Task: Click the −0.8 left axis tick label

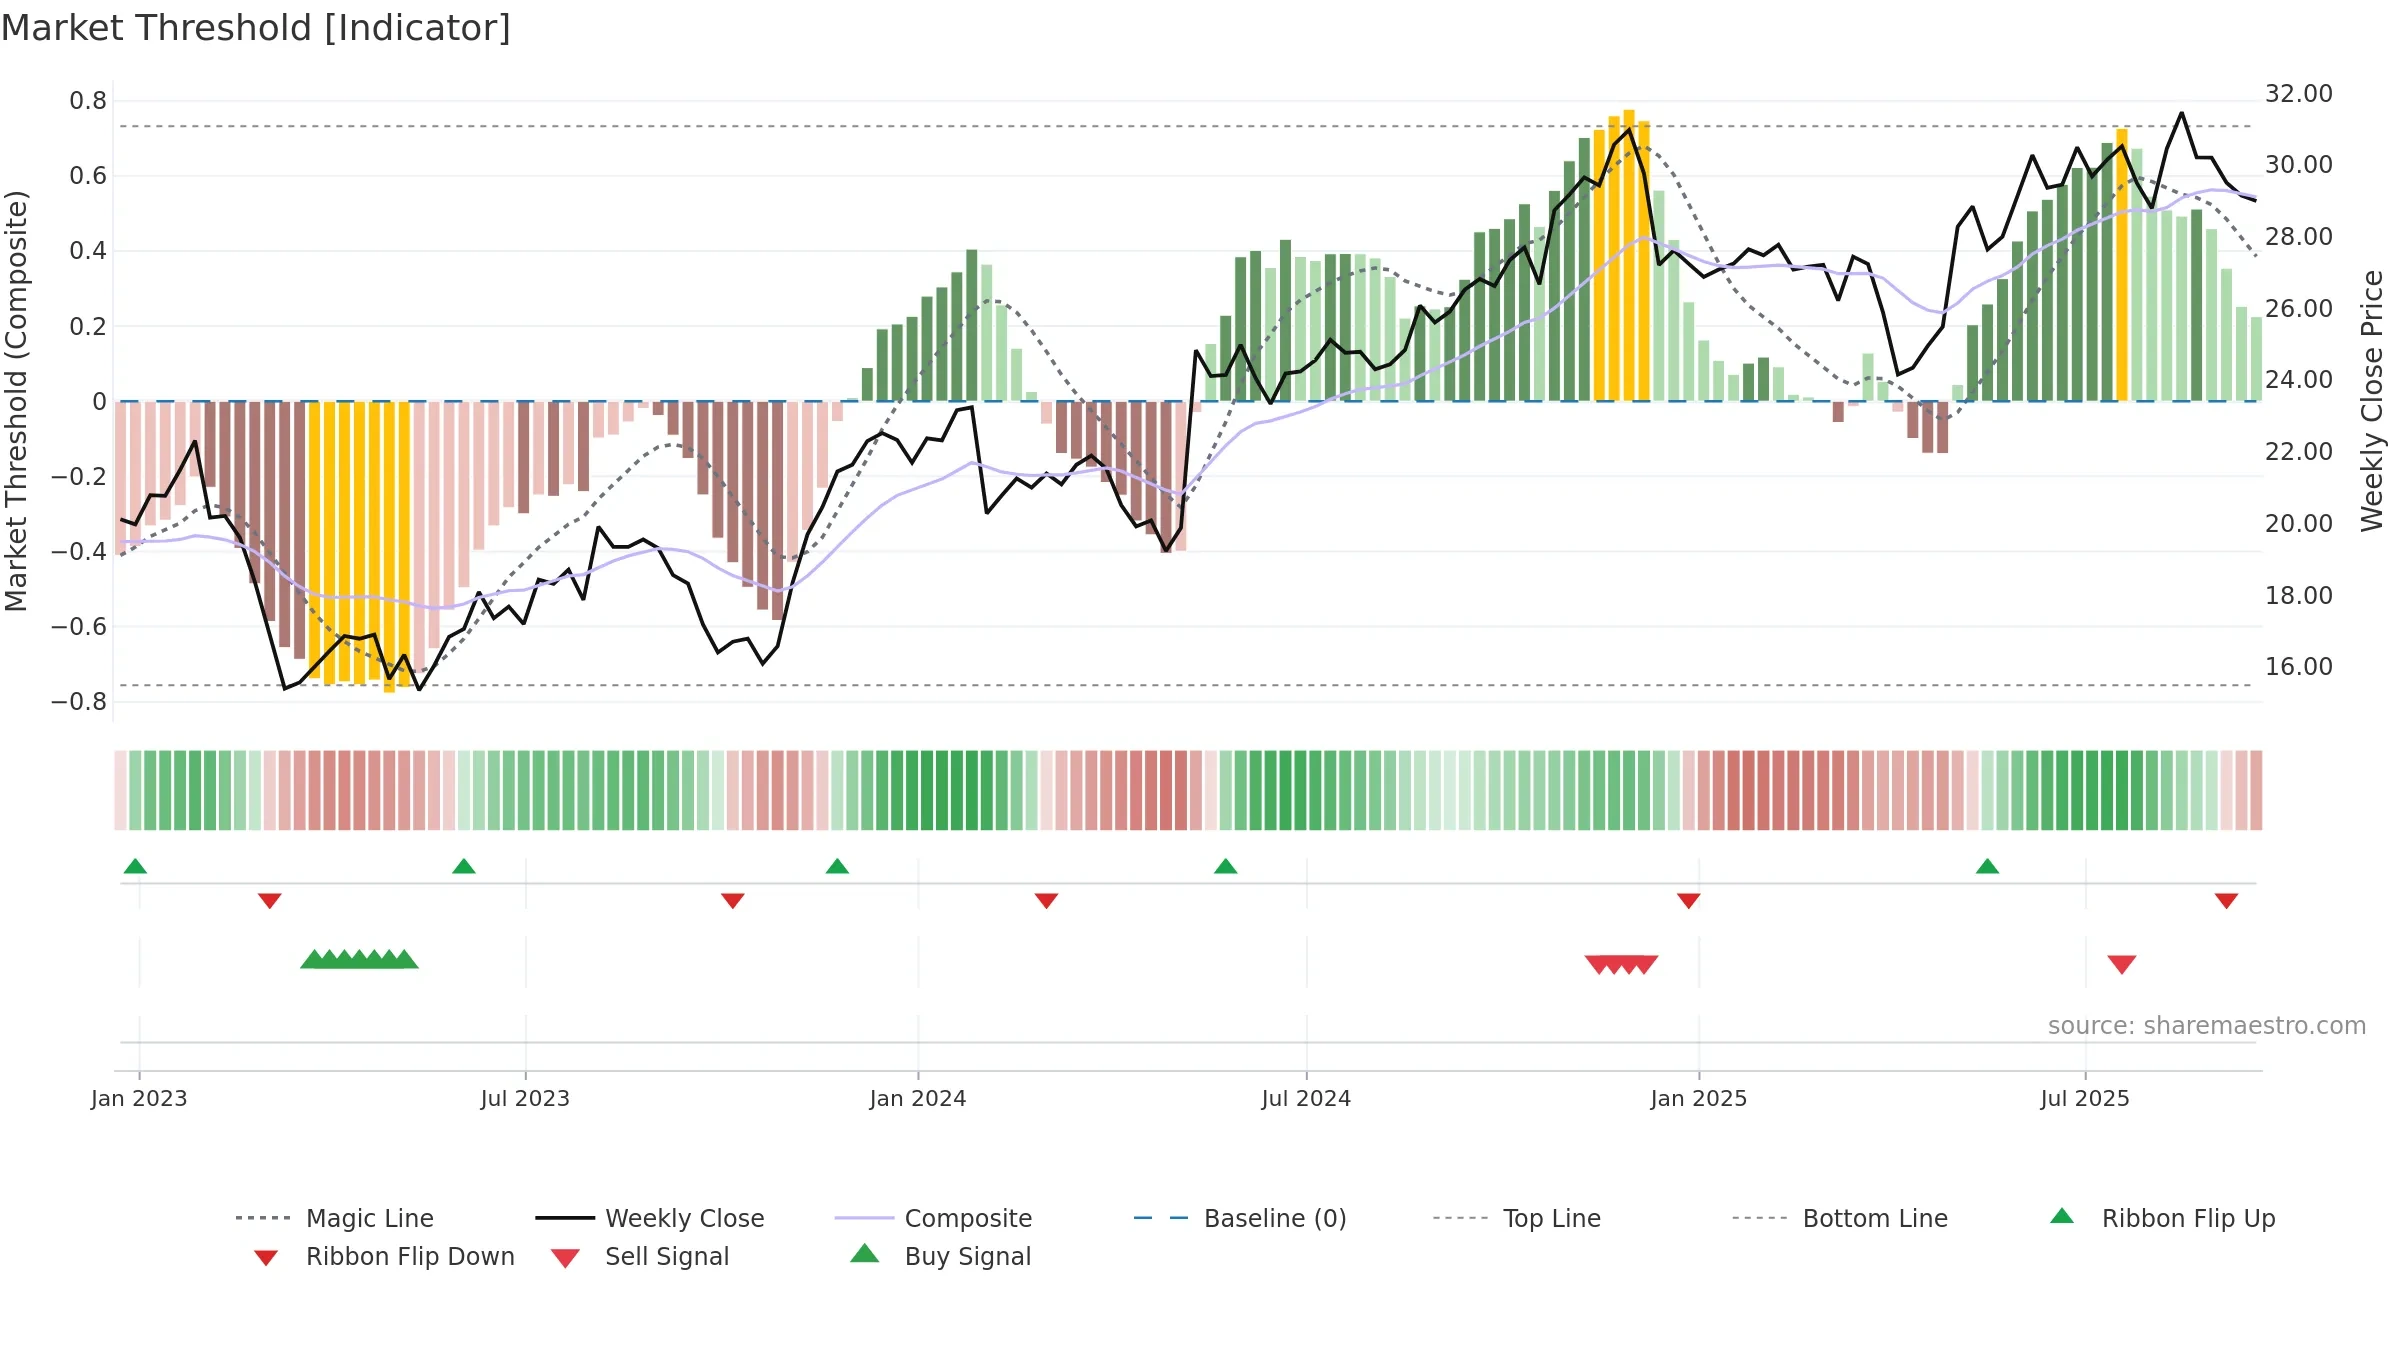Action: [x=79, y=702]
